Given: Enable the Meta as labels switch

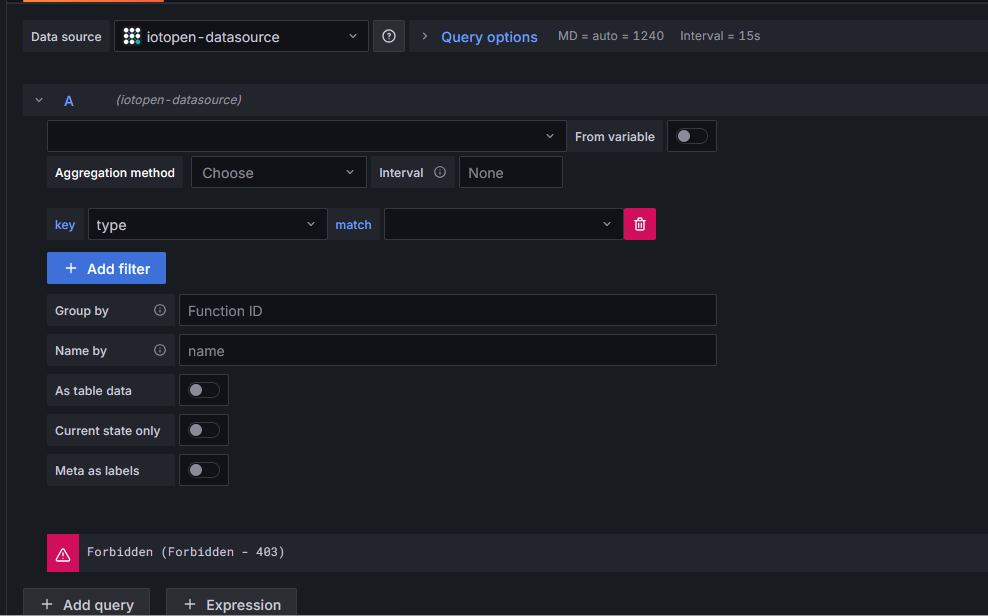Looking at the screenshot, I should click(x=204, y=471).
